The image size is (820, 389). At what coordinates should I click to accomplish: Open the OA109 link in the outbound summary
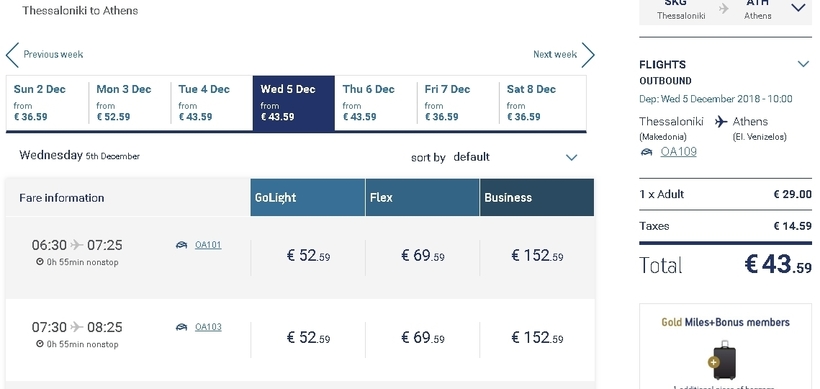click(x=678, y=152)
